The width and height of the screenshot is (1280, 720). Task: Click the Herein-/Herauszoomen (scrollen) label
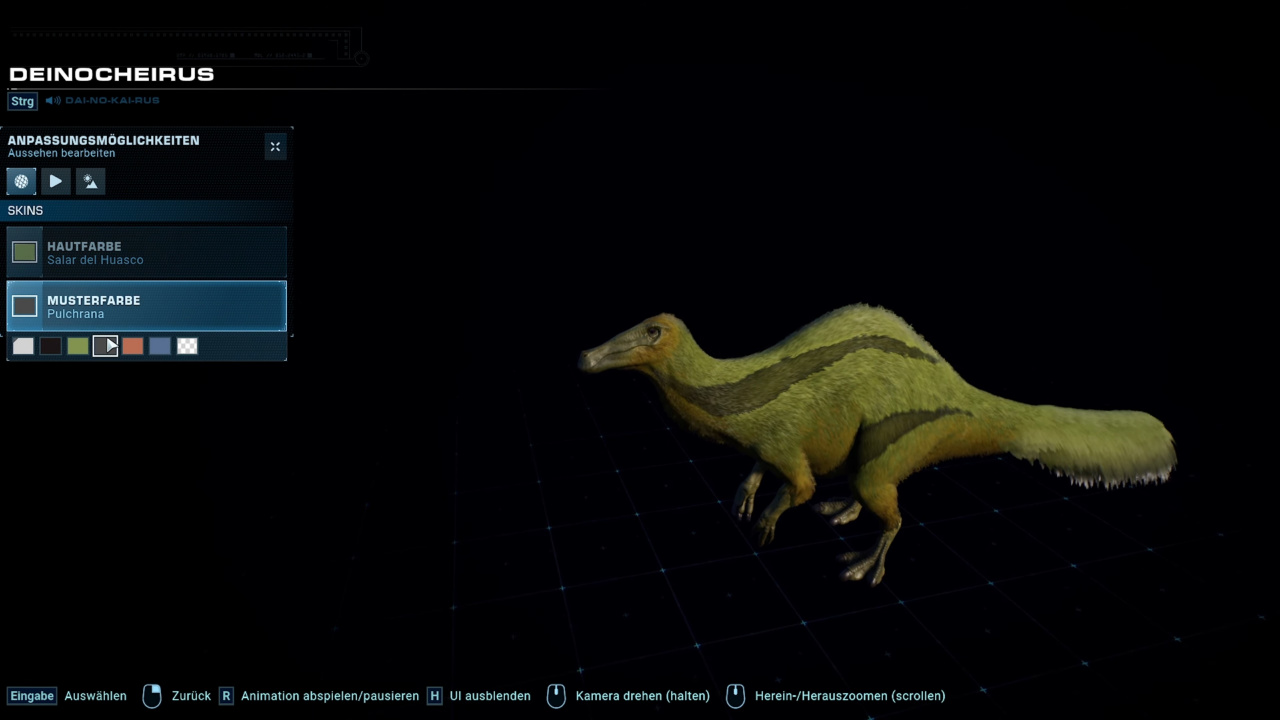click(850, 696)
